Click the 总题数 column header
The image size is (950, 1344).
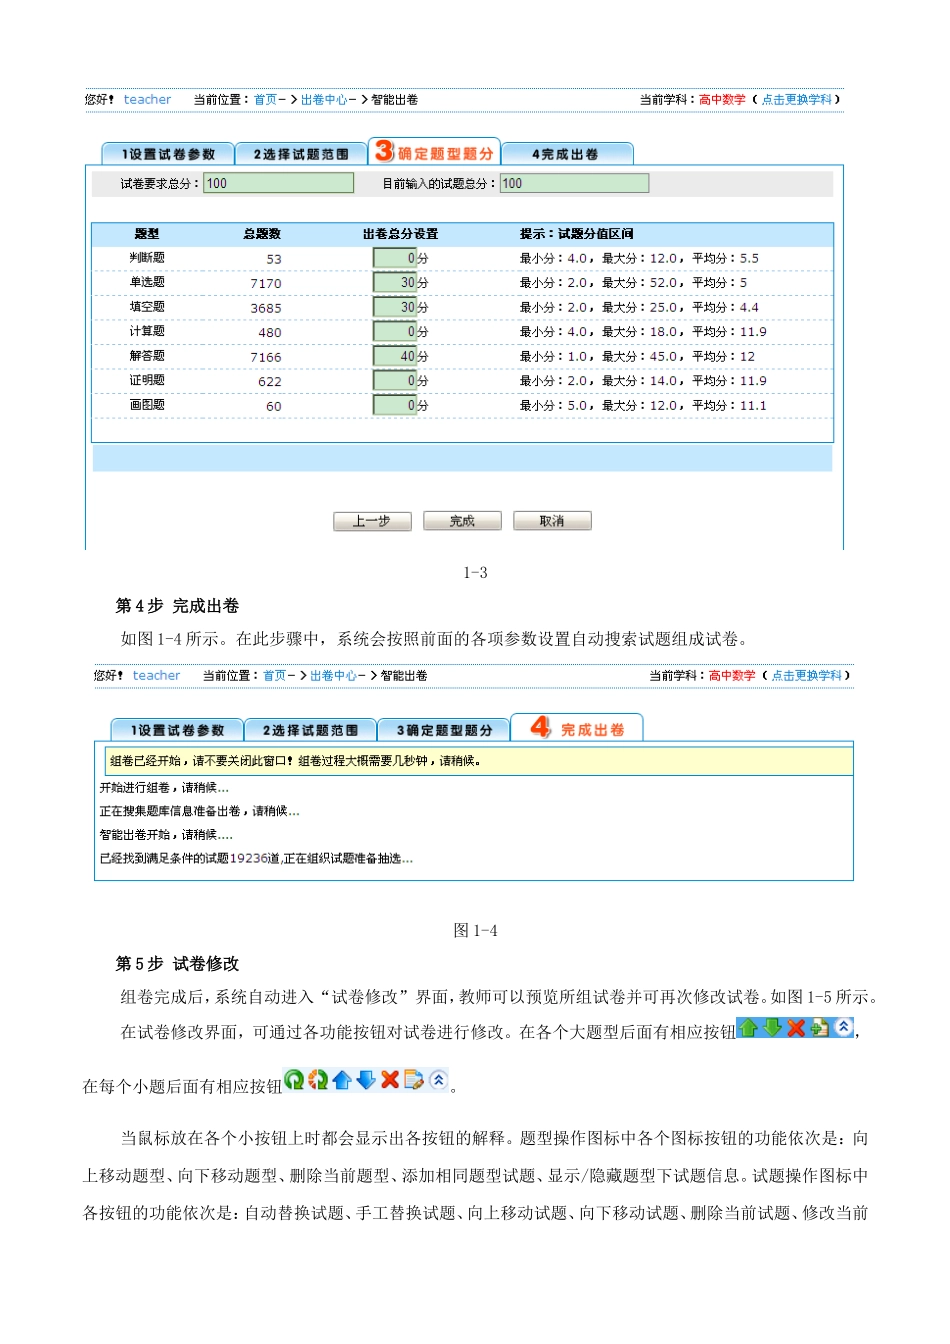tap(262, 234)
